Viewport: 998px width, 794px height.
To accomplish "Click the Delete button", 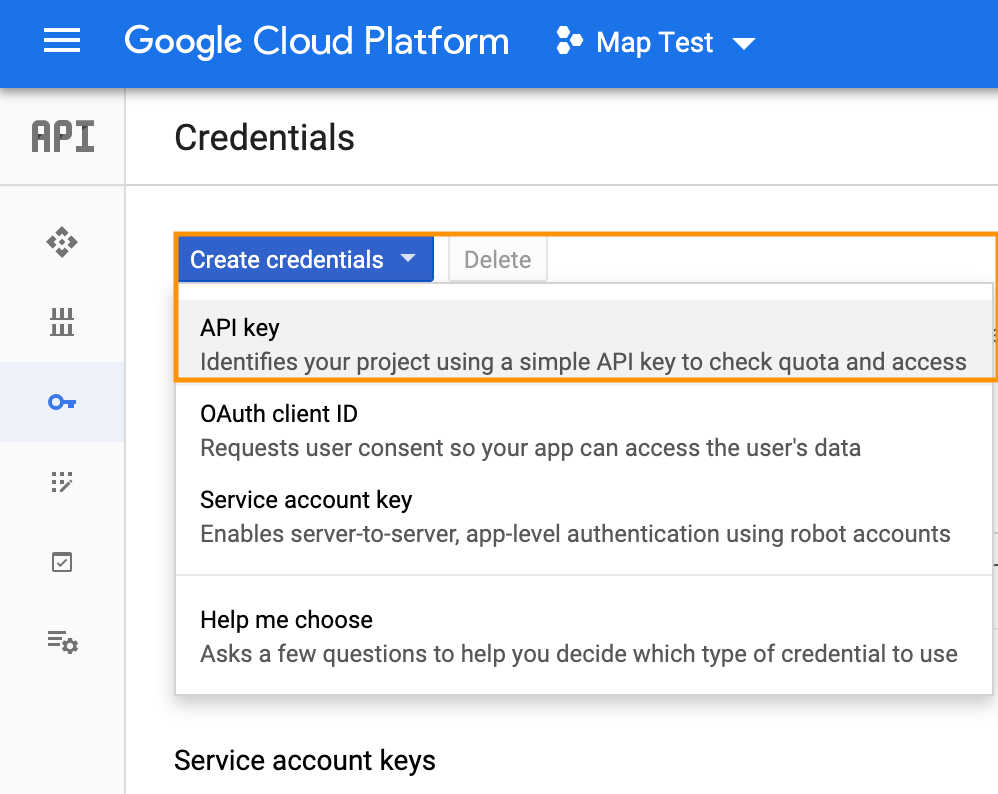I will coord(498,259).
